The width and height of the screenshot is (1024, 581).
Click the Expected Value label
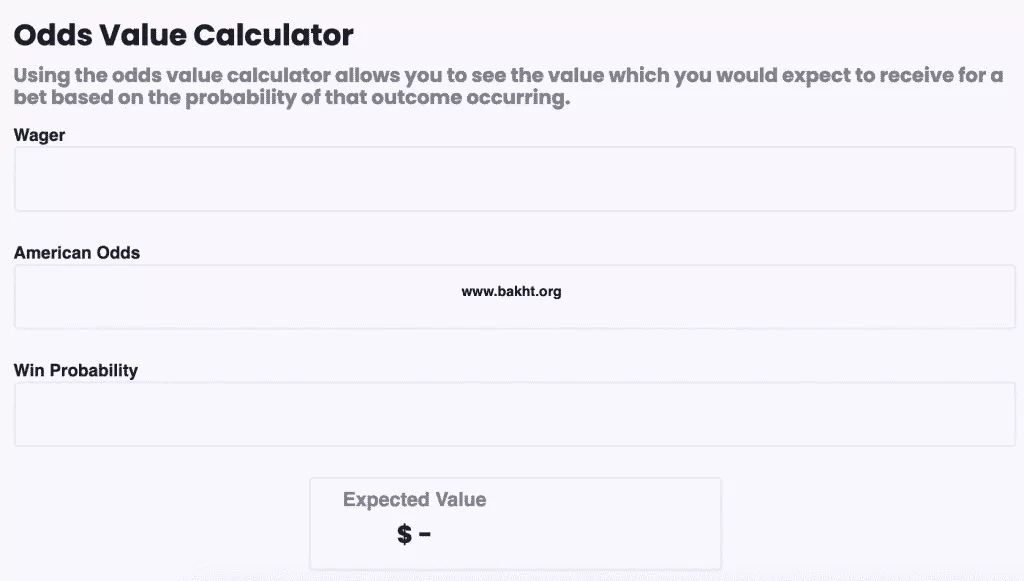pyautogui.click(x=414, y=500)
